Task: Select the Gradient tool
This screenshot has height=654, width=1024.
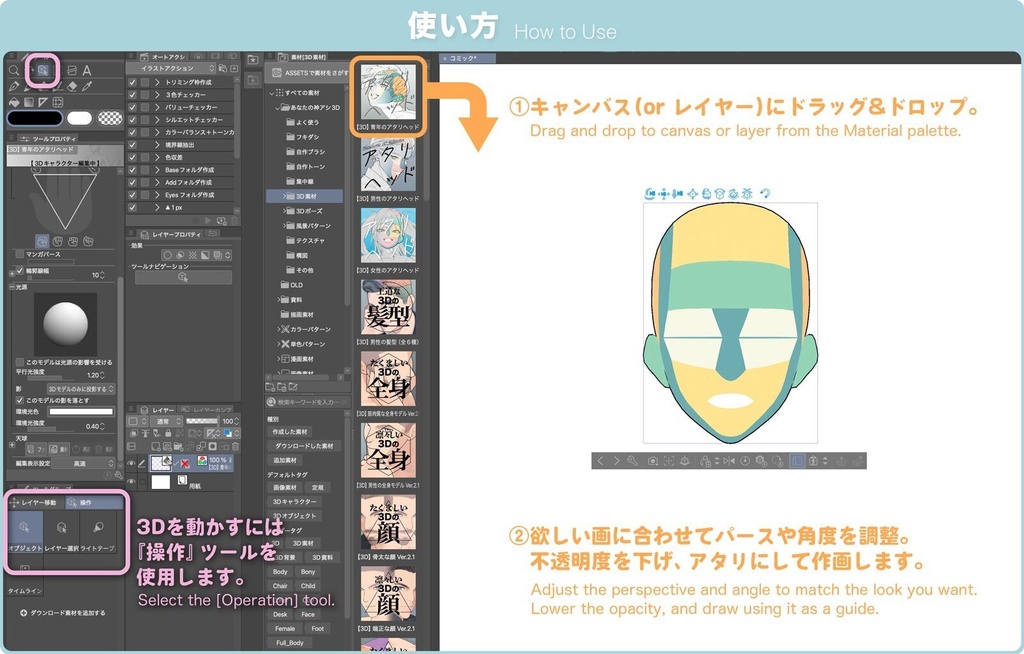Action: (29, 102)
